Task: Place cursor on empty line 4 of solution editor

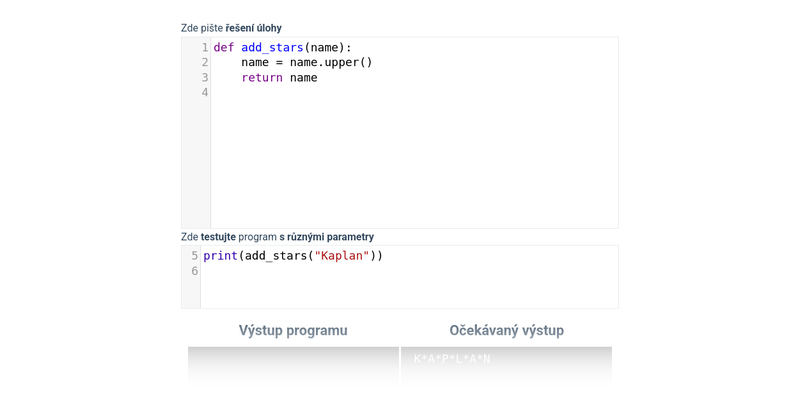Action: (400, 93)
